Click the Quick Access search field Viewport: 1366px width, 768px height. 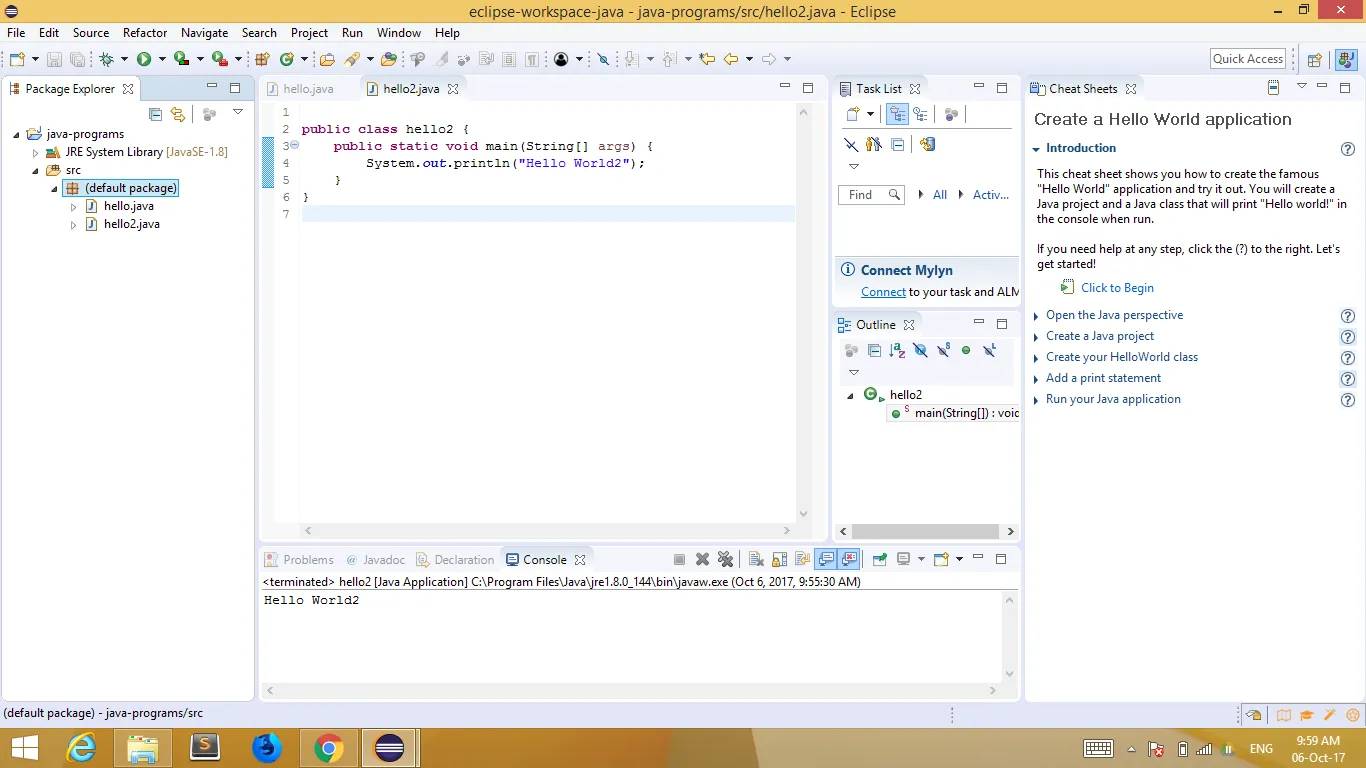(1247, 59)
